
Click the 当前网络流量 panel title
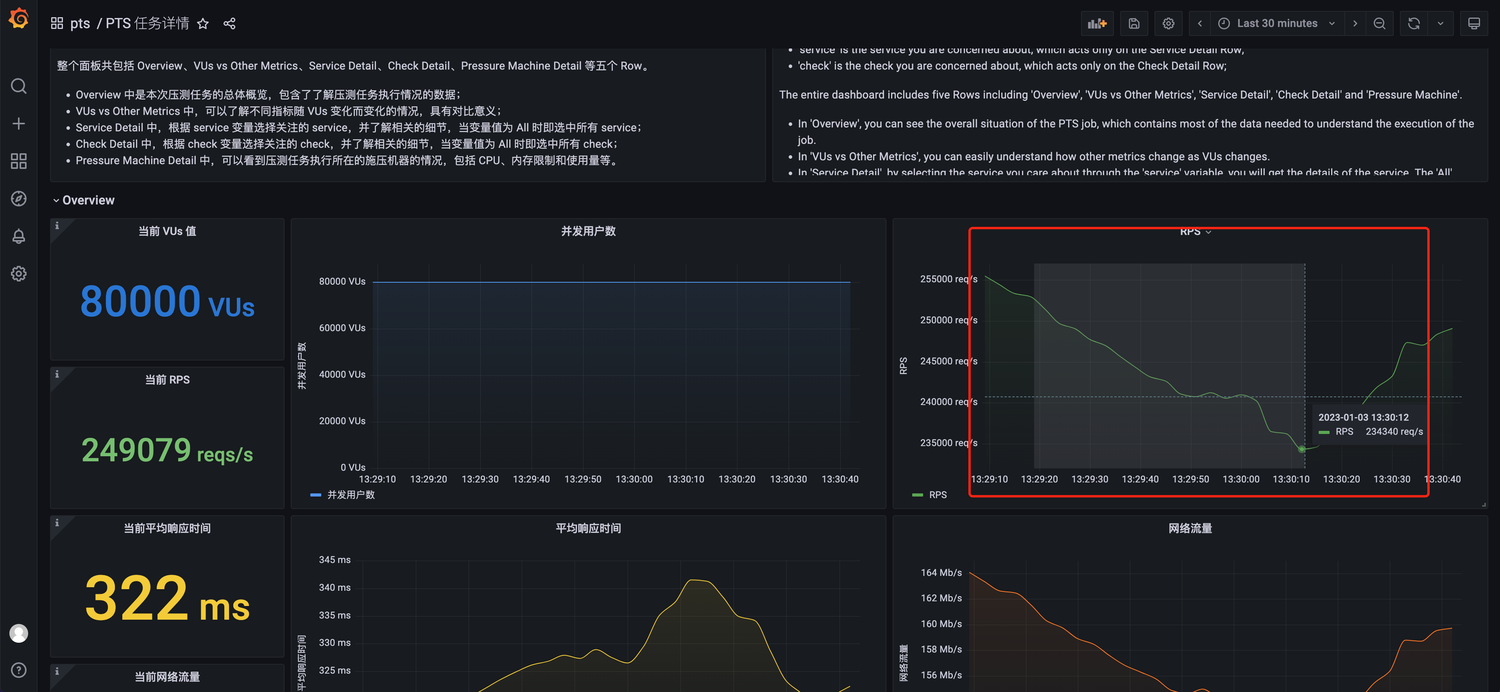(167, 677)
